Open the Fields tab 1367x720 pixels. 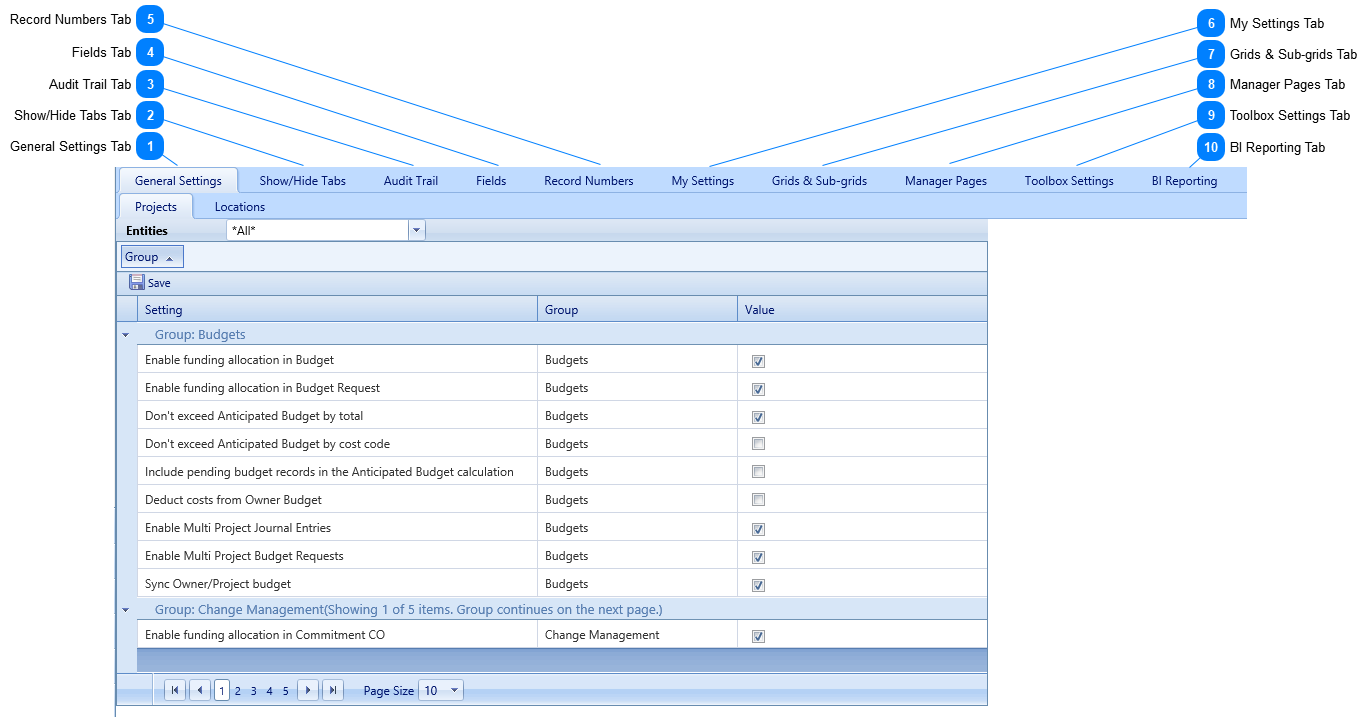coord(491,181)
